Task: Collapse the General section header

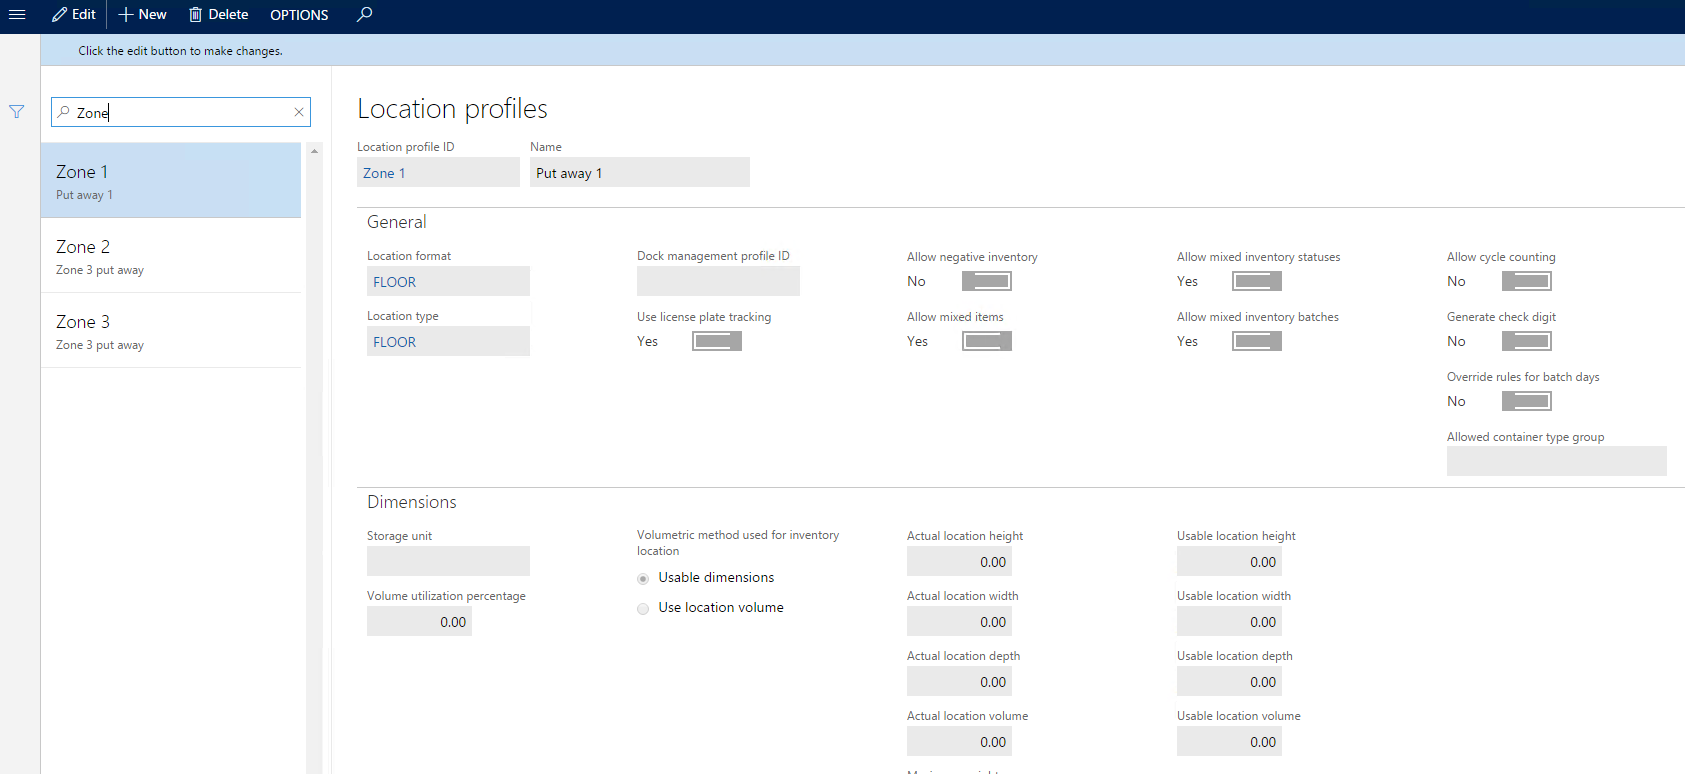Action: coord(397,222)
